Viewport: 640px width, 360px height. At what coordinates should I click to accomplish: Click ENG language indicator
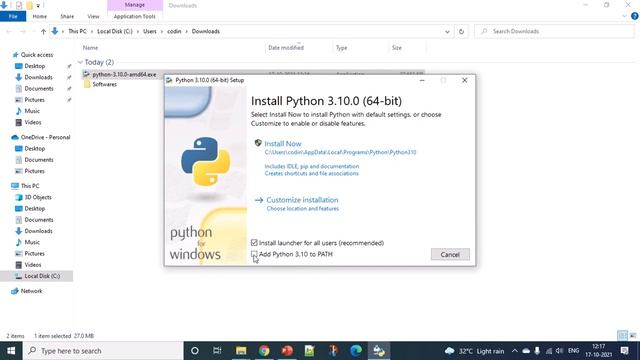click(573, 351)
